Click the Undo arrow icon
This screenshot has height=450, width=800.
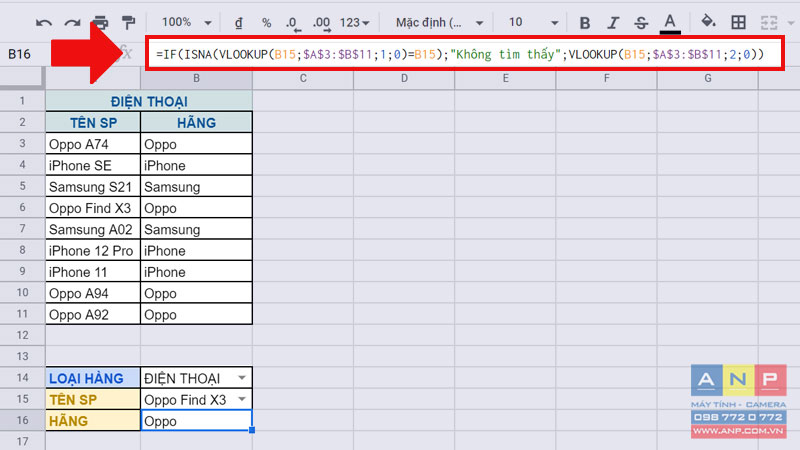click(x=44, y=23)
